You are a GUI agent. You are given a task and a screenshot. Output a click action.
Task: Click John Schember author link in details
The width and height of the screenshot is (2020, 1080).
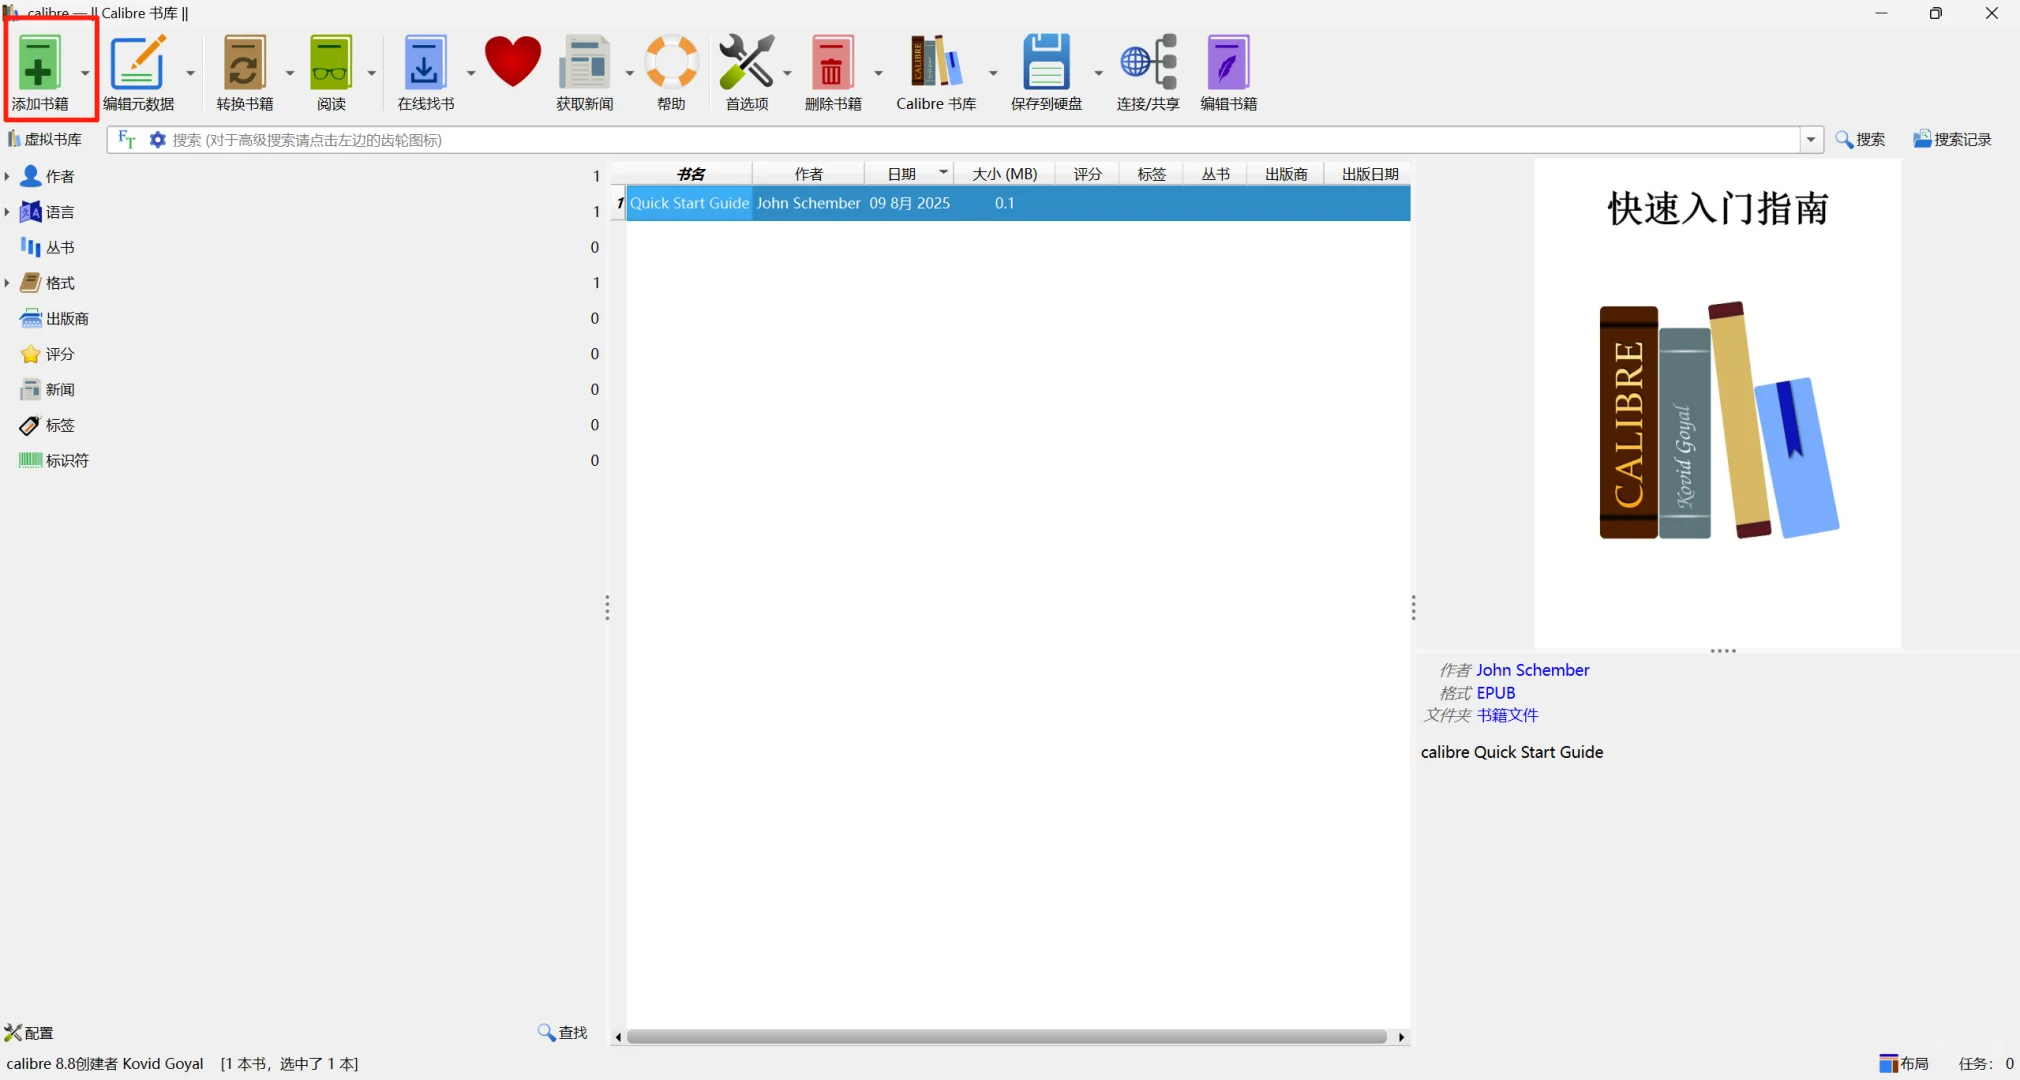coord(1532,670)
